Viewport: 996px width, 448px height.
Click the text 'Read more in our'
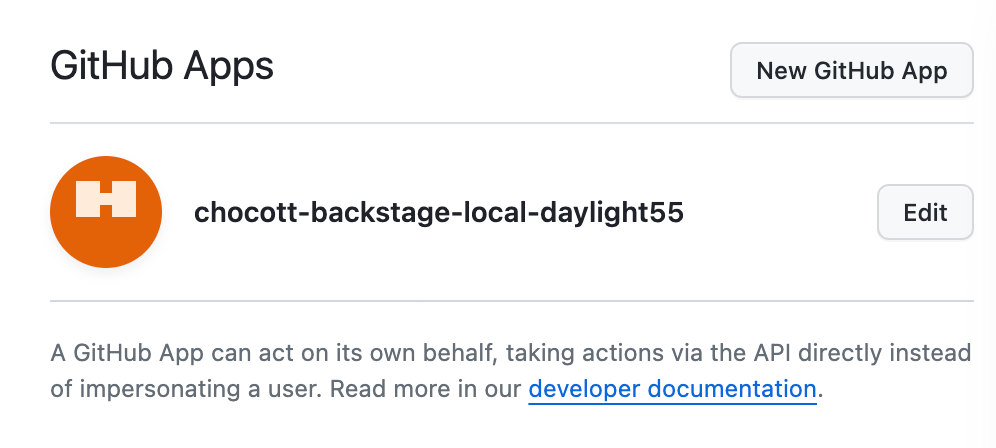[x=426, y=389]
